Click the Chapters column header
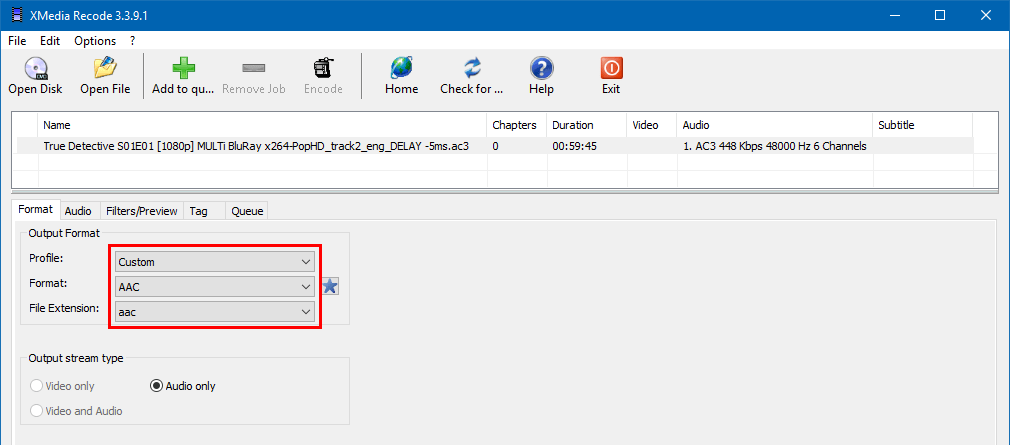 click(517, 125)
